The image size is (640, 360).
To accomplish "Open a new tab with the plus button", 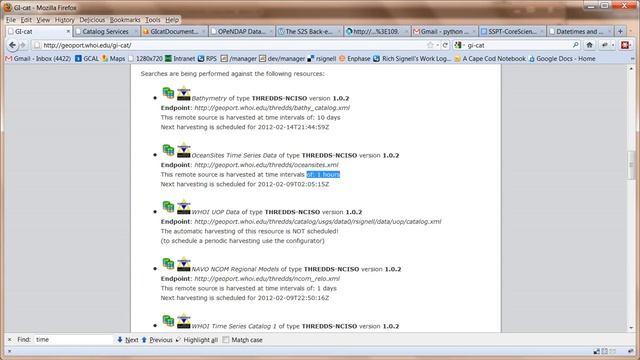I will pos(620,31).
